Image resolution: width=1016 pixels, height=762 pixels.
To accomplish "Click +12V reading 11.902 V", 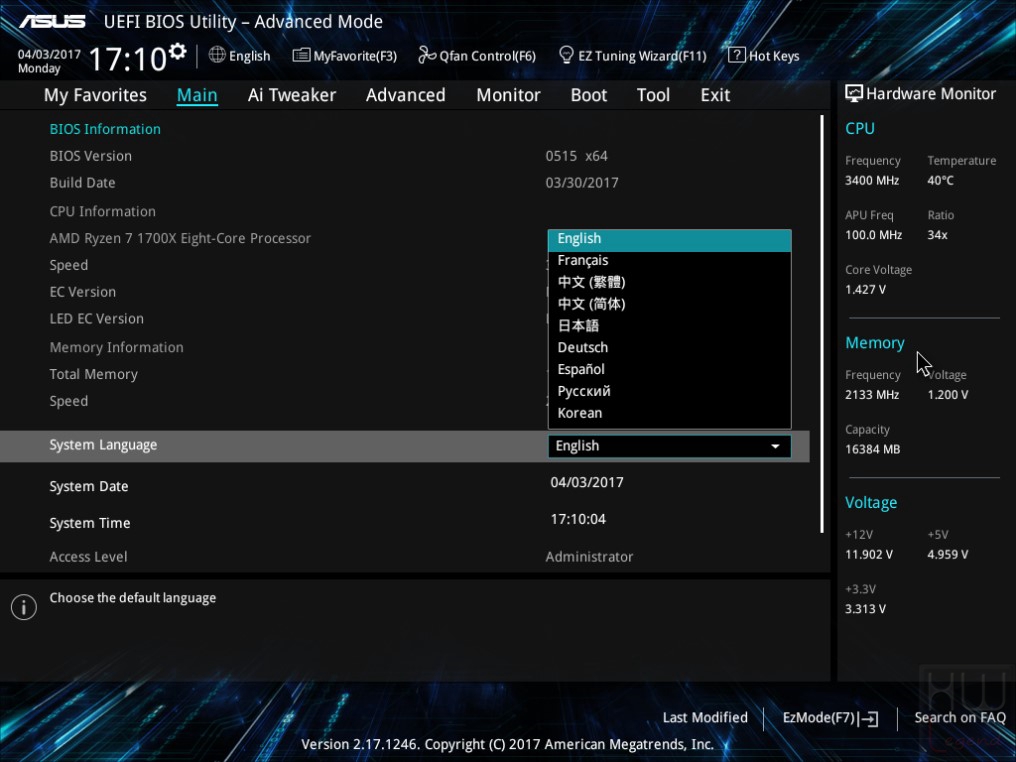I will pyautogui.click(x=868, y=555).
